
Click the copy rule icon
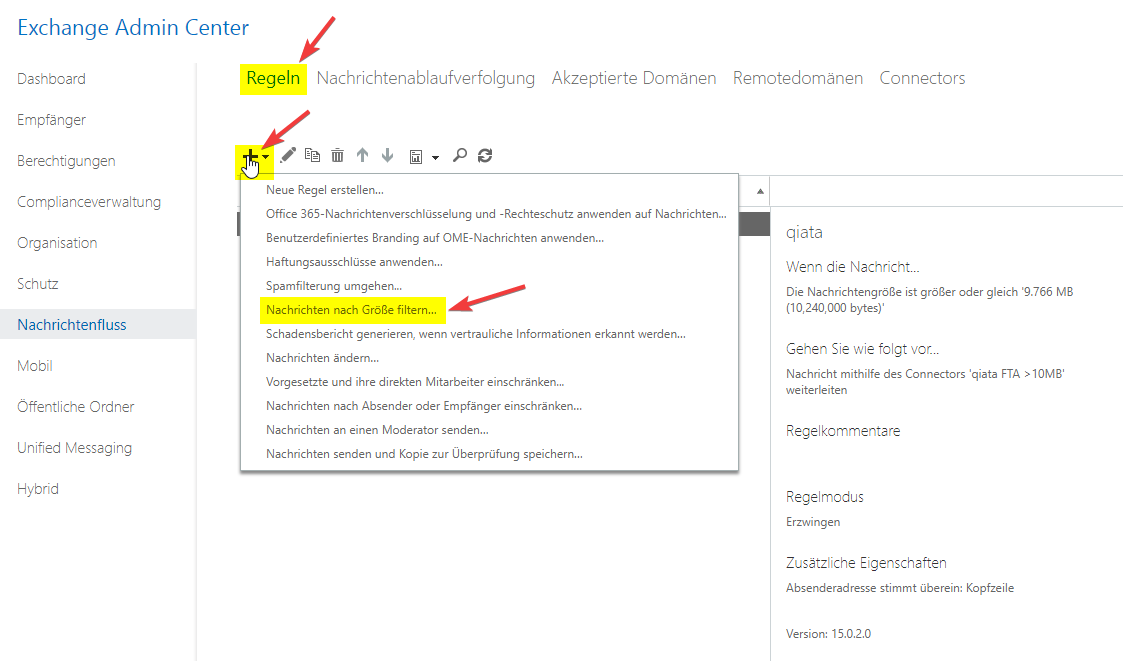(x=313, y=155)
